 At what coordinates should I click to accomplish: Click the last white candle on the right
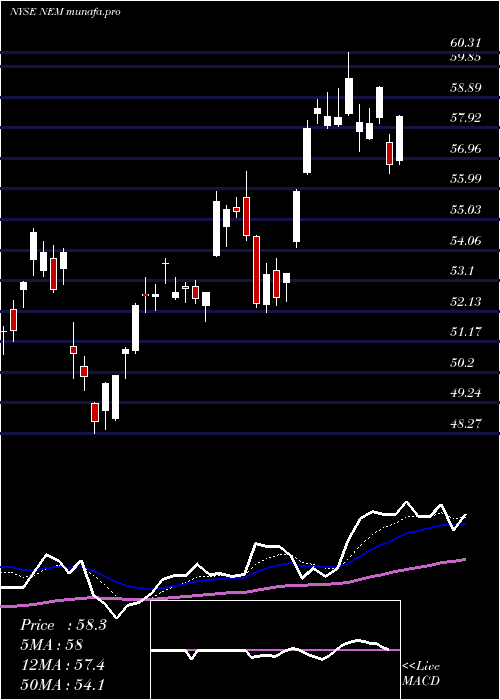click(399, 138)
